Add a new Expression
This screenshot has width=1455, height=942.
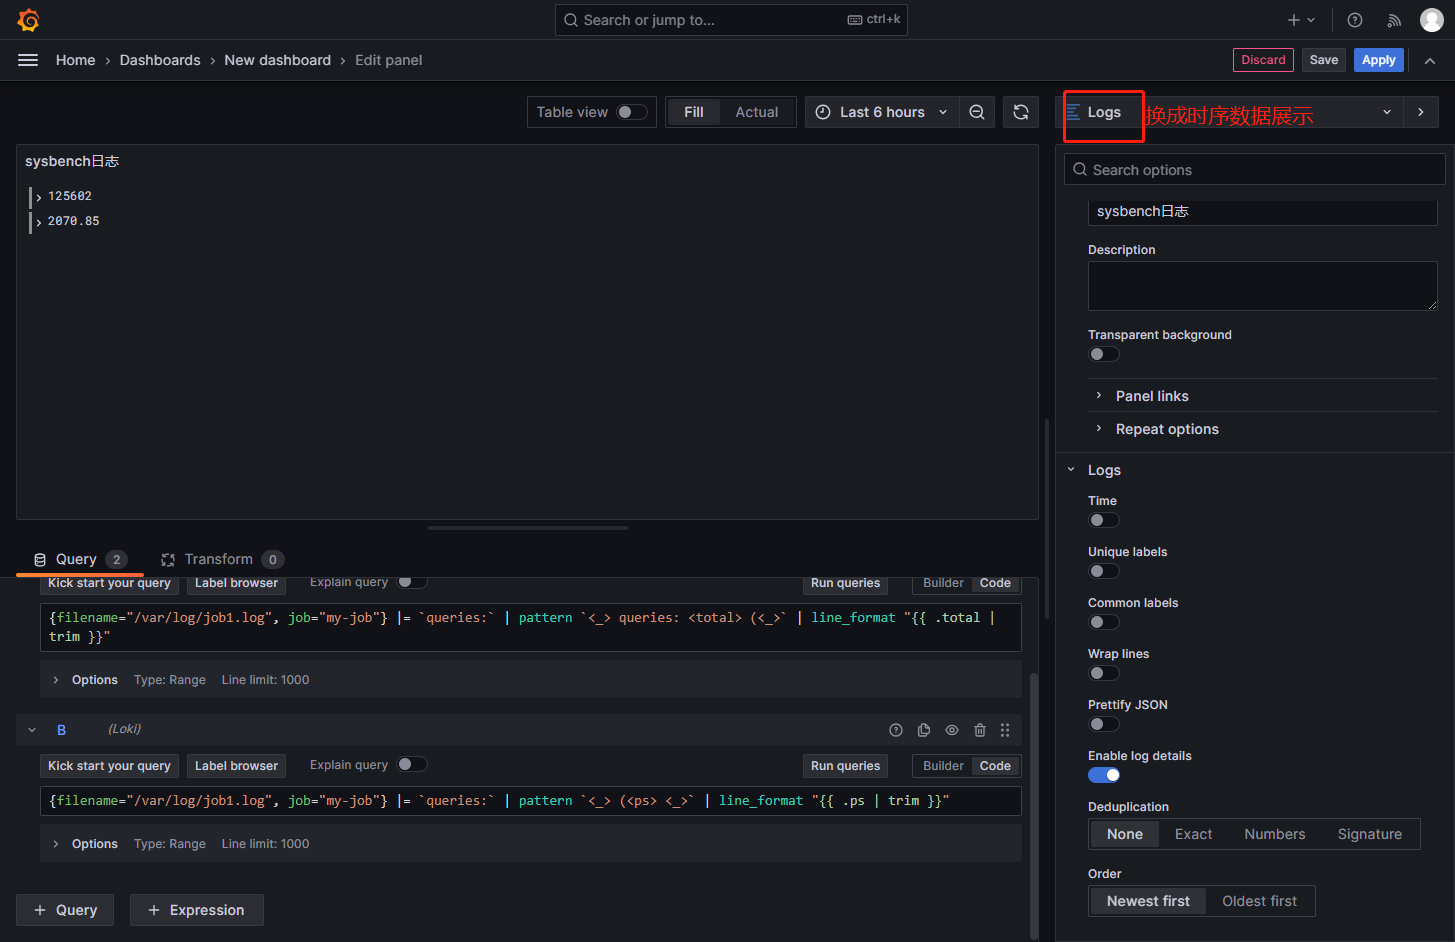pos(196,910)
